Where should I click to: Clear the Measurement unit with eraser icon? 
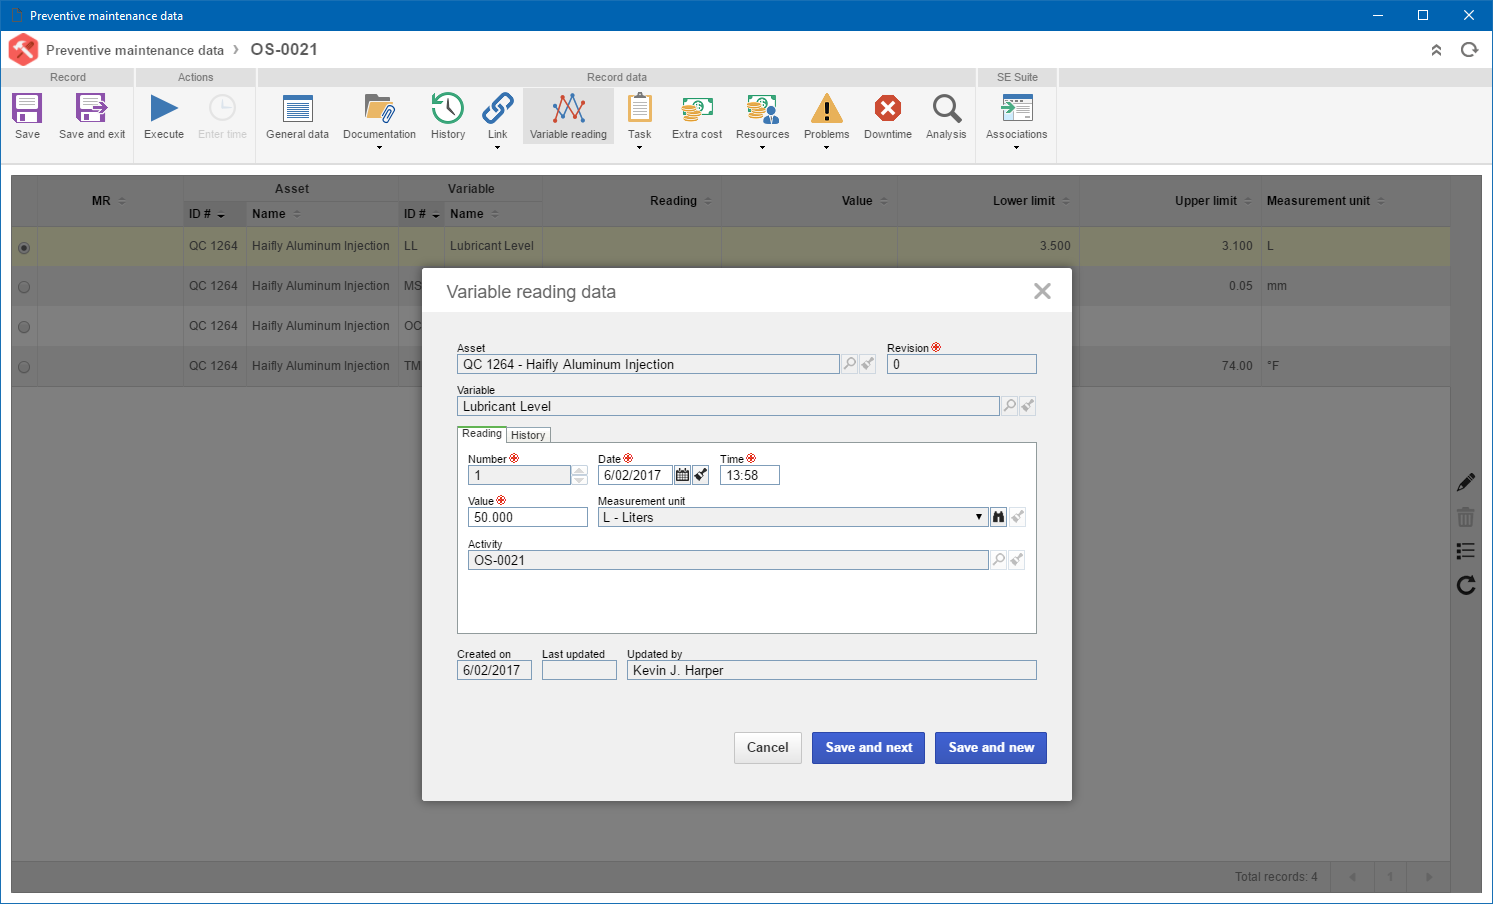1017,517
